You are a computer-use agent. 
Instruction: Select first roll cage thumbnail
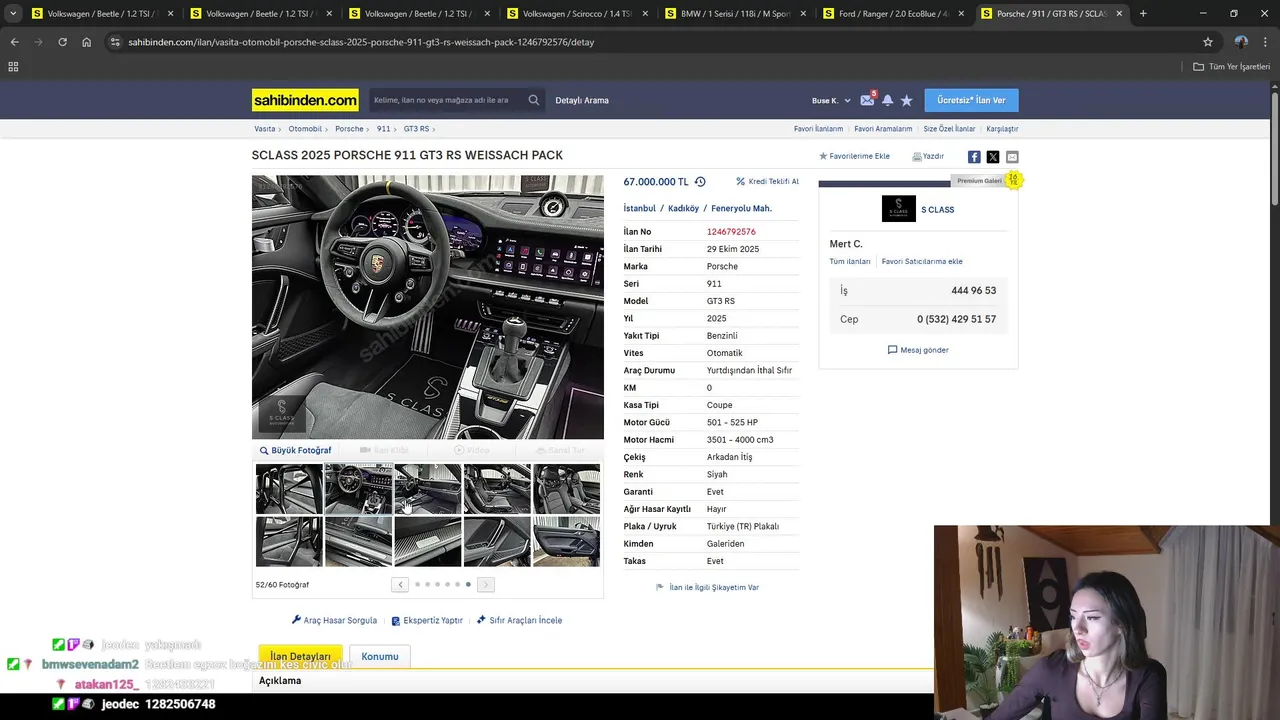click(x=289, y=489)
